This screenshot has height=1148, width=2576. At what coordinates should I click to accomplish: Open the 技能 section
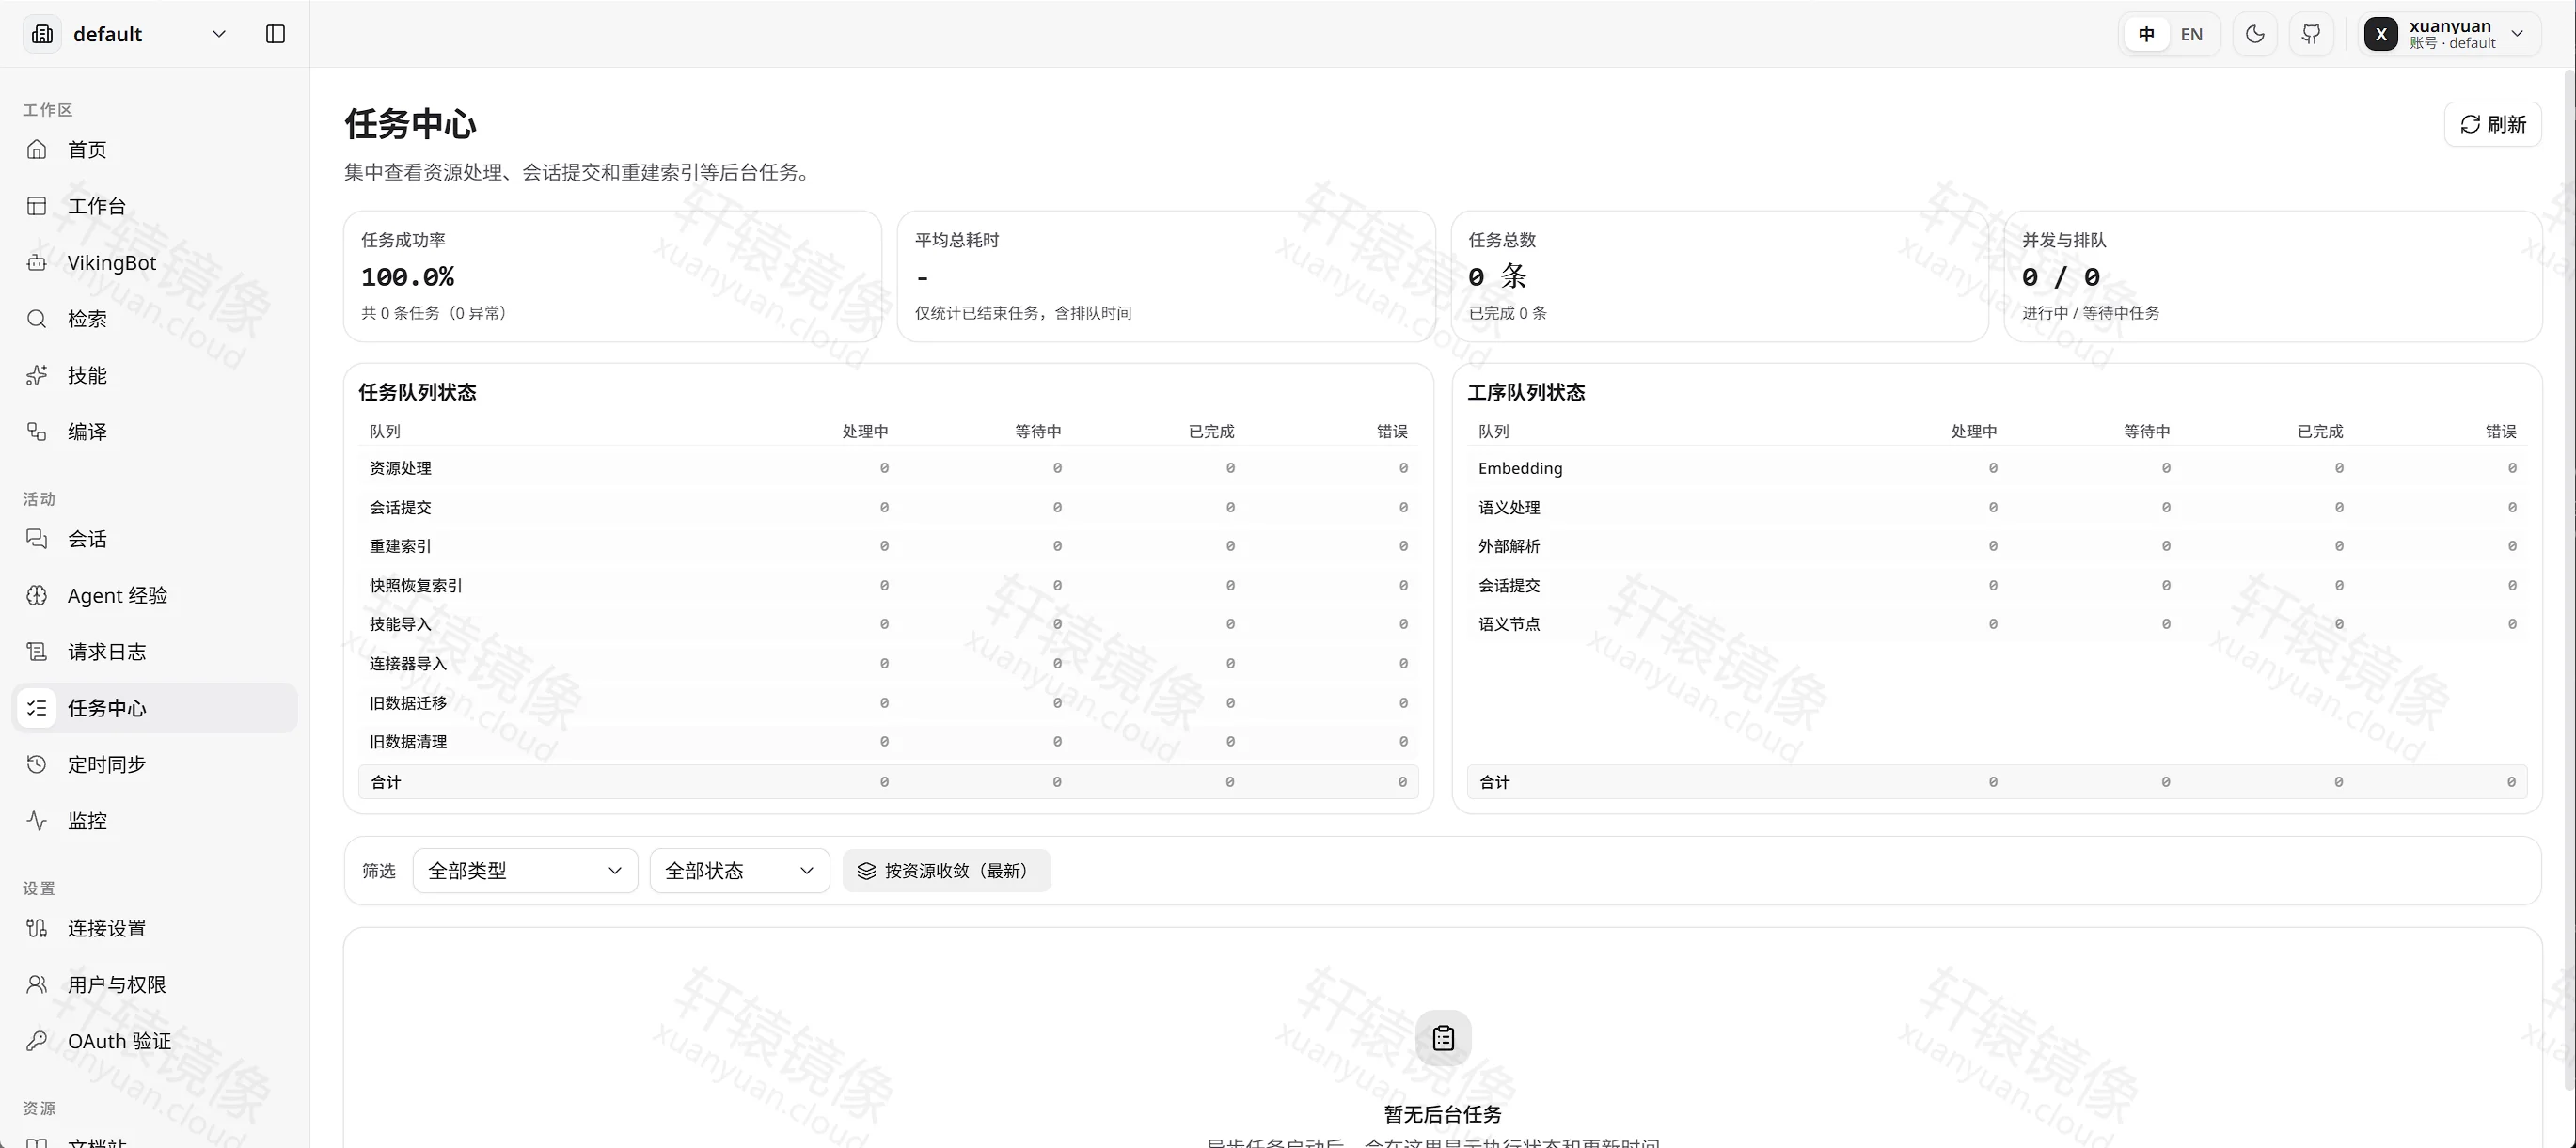click(x=155, y=375)
